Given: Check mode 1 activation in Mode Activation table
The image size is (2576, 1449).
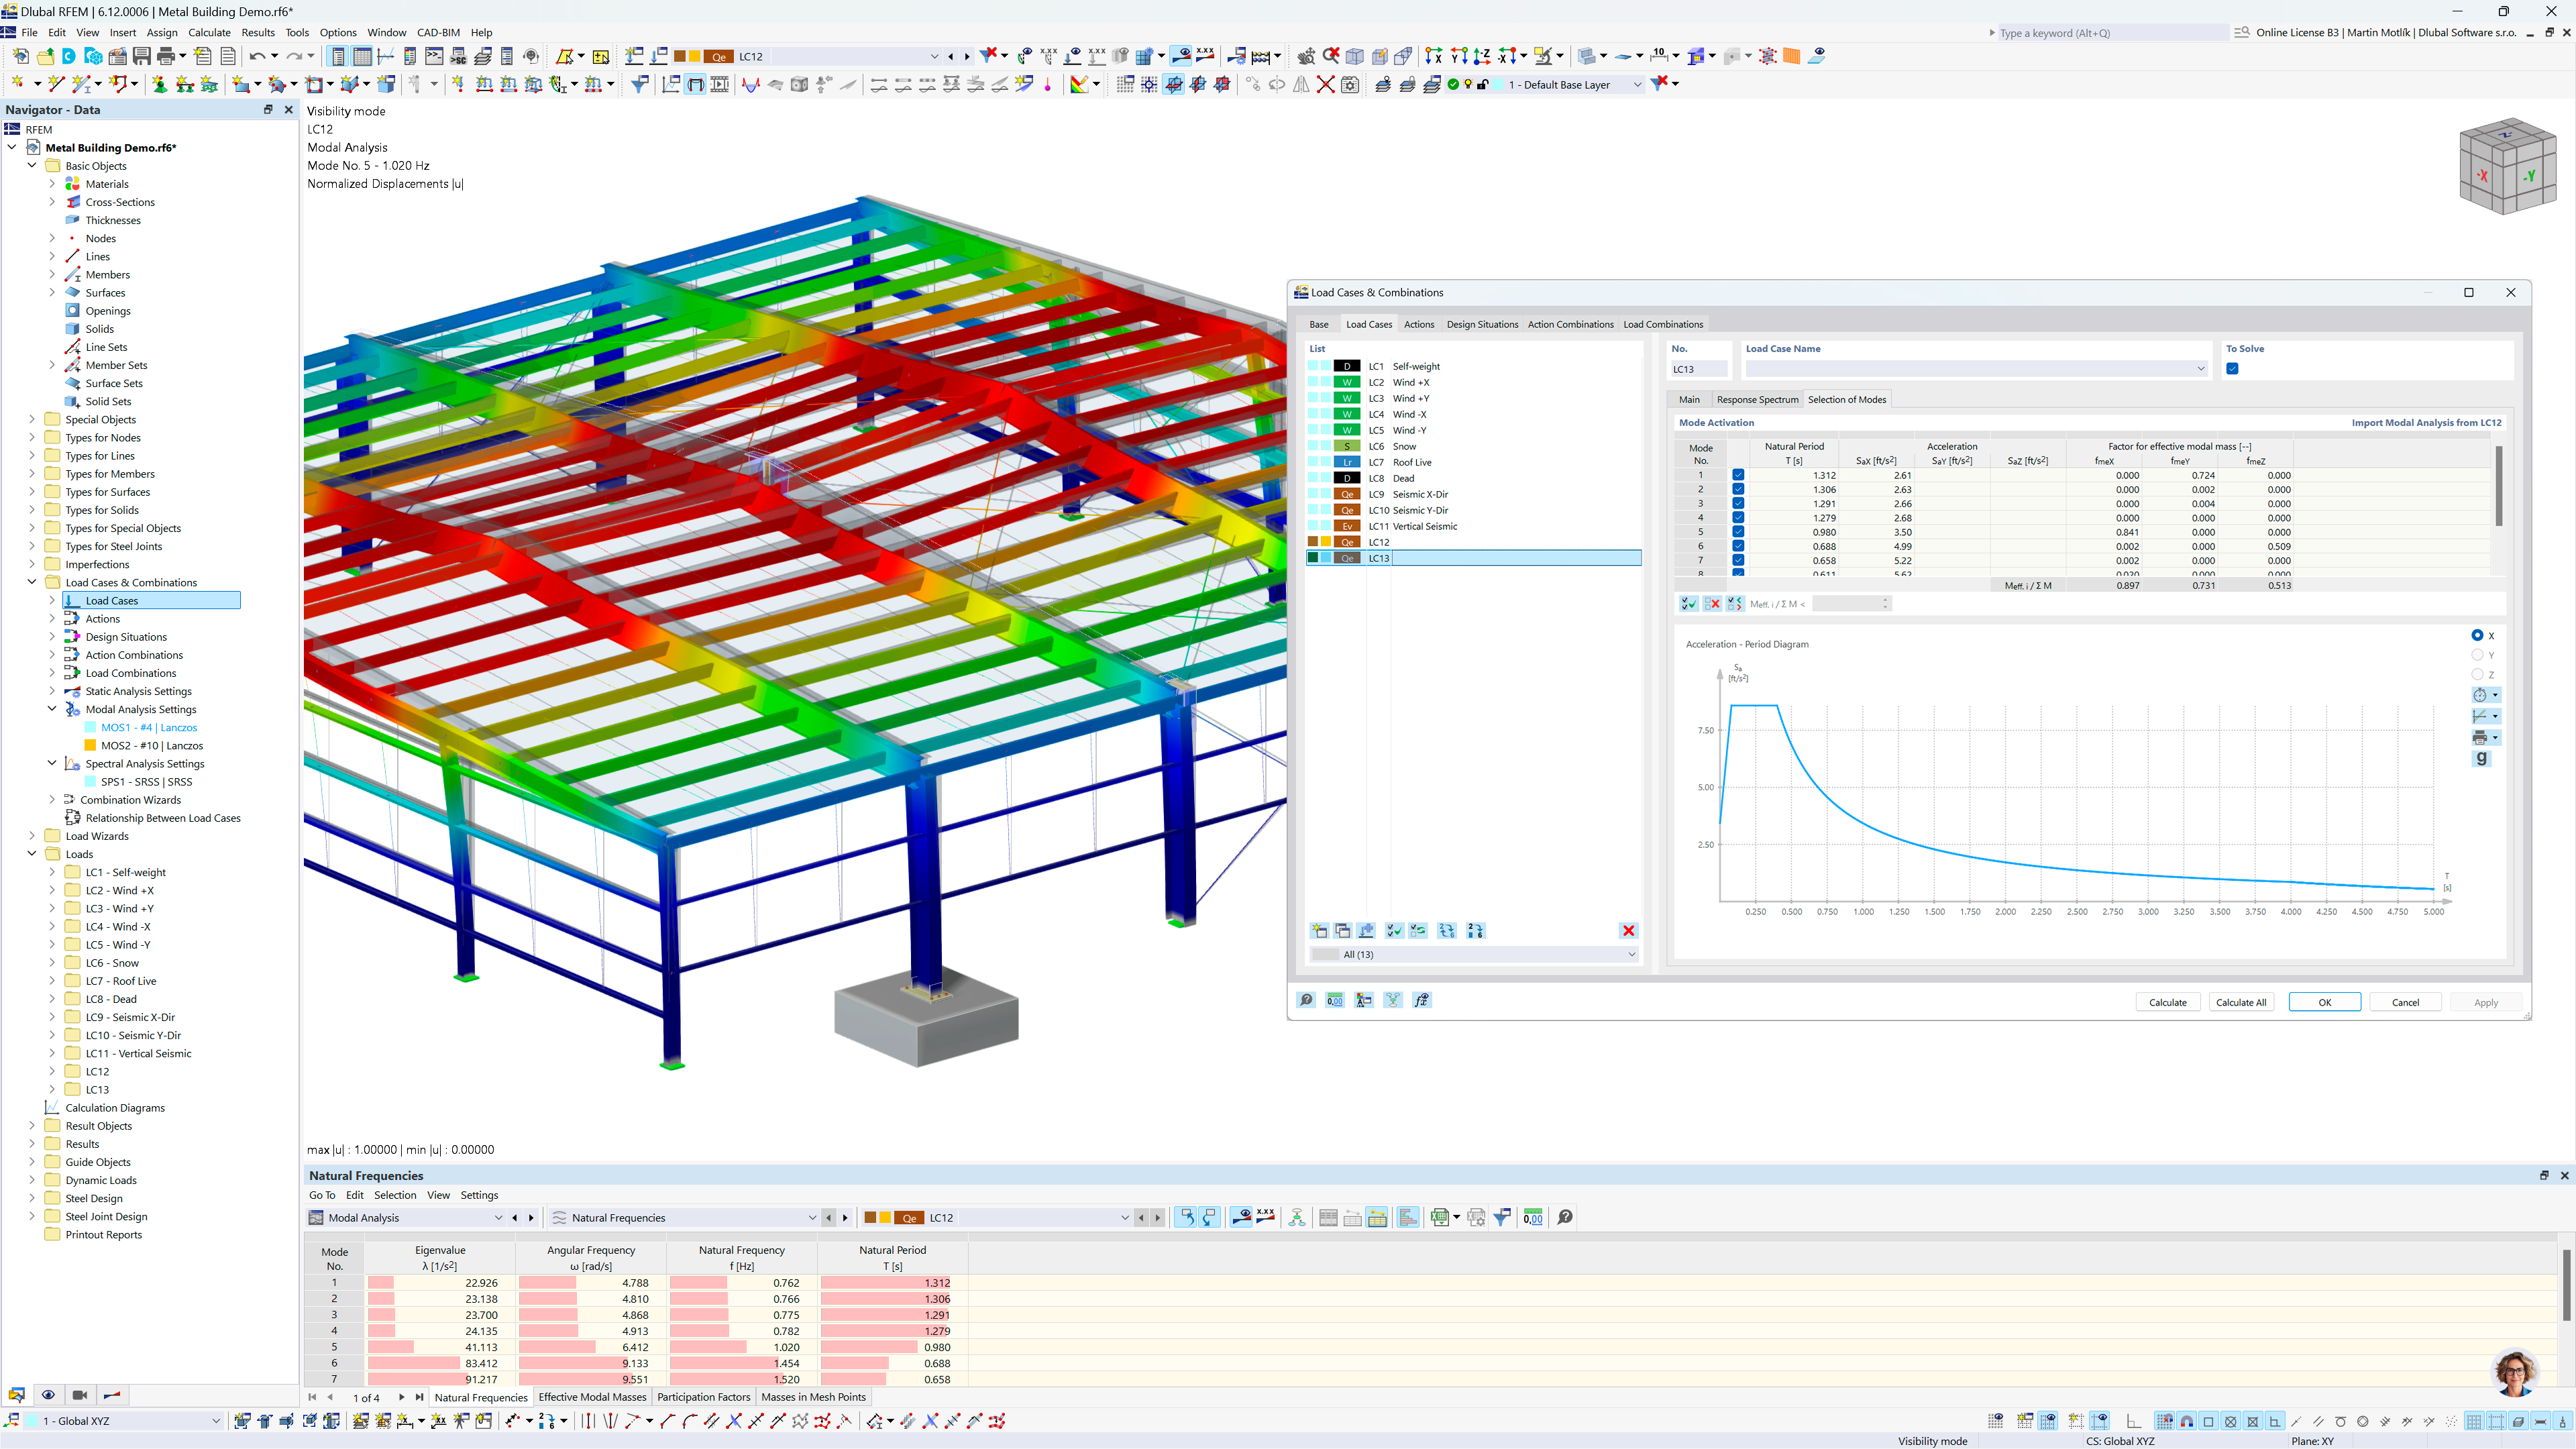Looking at the screenshot, I should click(x=1738, y=475).
